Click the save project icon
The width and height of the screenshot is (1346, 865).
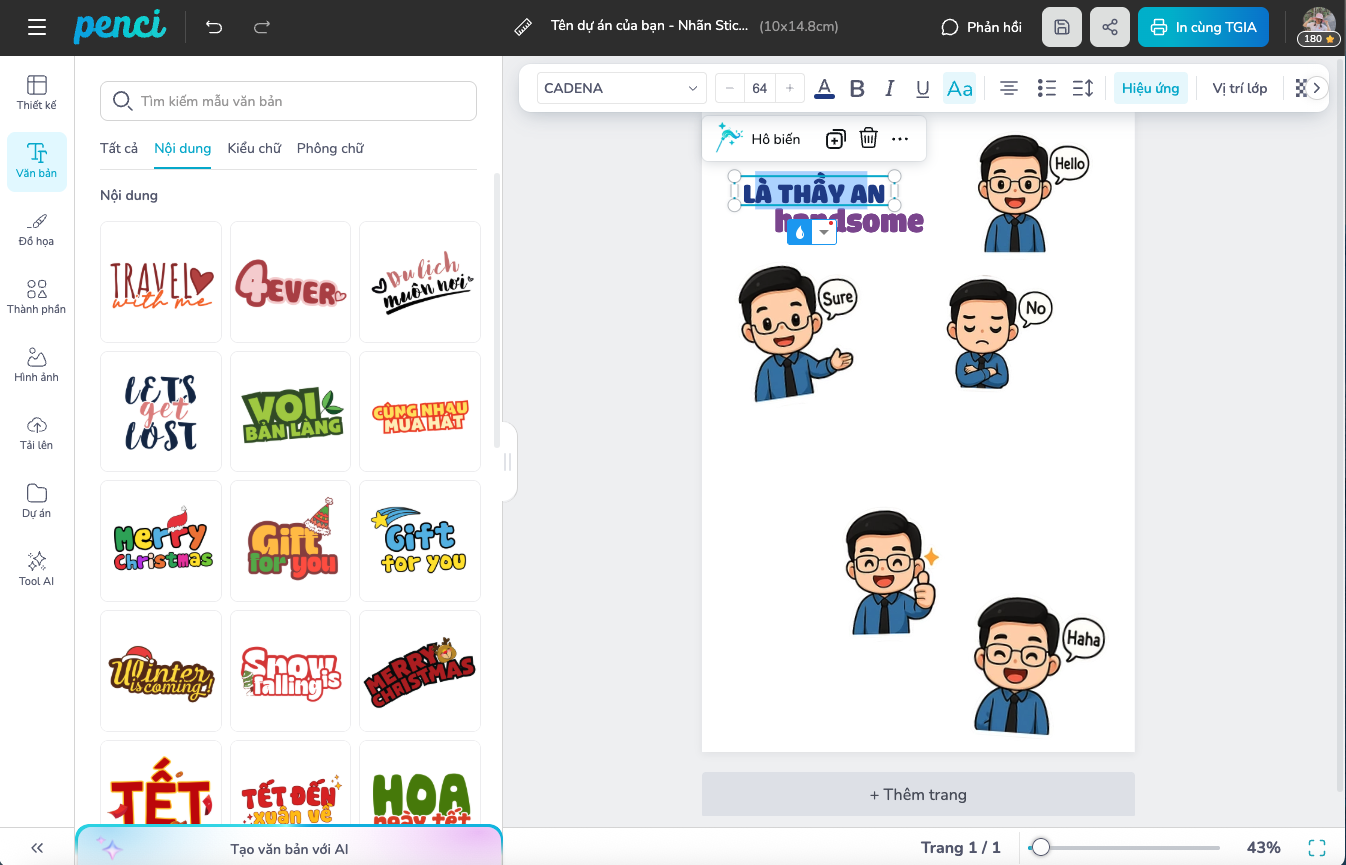point(1062,27)
